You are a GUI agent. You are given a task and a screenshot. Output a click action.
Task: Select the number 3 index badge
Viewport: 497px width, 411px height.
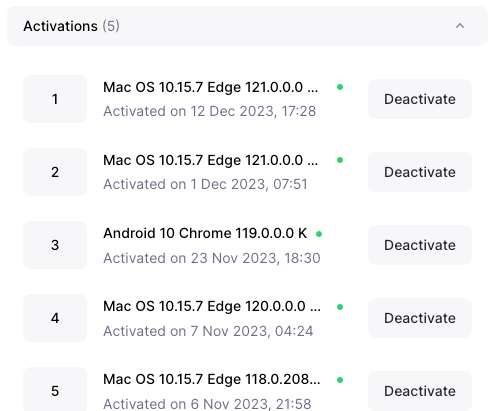55,245
